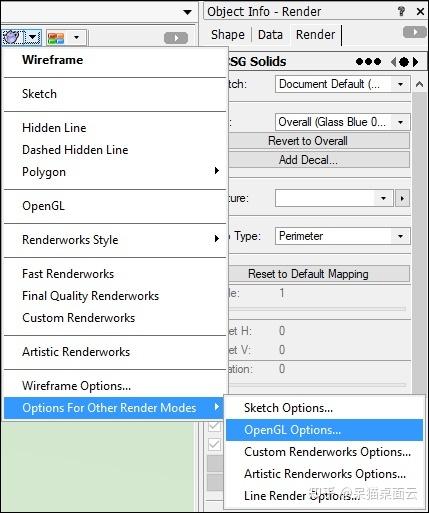Toggle the lower checkbox behind the submenu
The image size is (429, 513).
pyautogui.click(x=214, y=444)
